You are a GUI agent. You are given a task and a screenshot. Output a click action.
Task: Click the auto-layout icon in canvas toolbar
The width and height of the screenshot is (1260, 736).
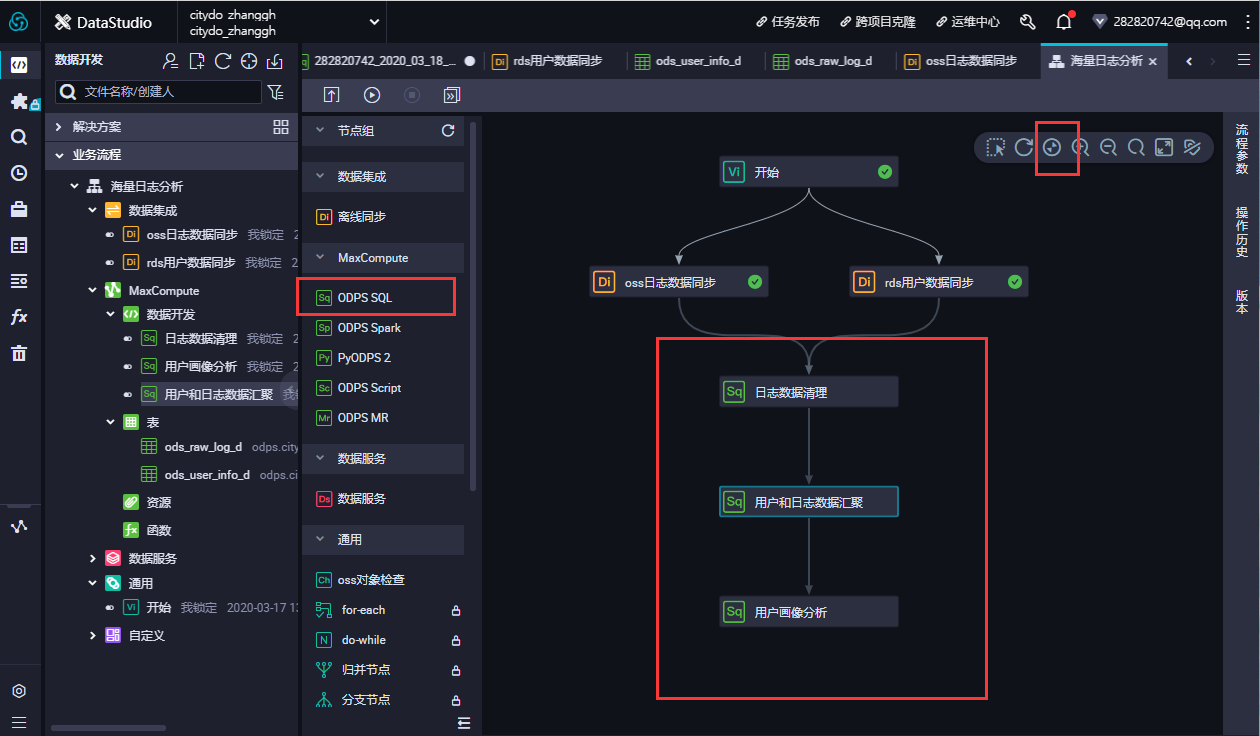[1052, 147]
